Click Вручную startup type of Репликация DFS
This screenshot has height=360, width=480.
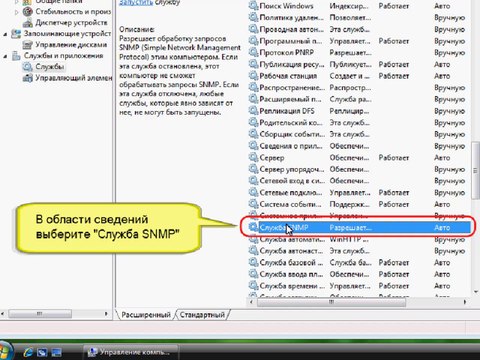pyautogui.click(x=449, y=111)
